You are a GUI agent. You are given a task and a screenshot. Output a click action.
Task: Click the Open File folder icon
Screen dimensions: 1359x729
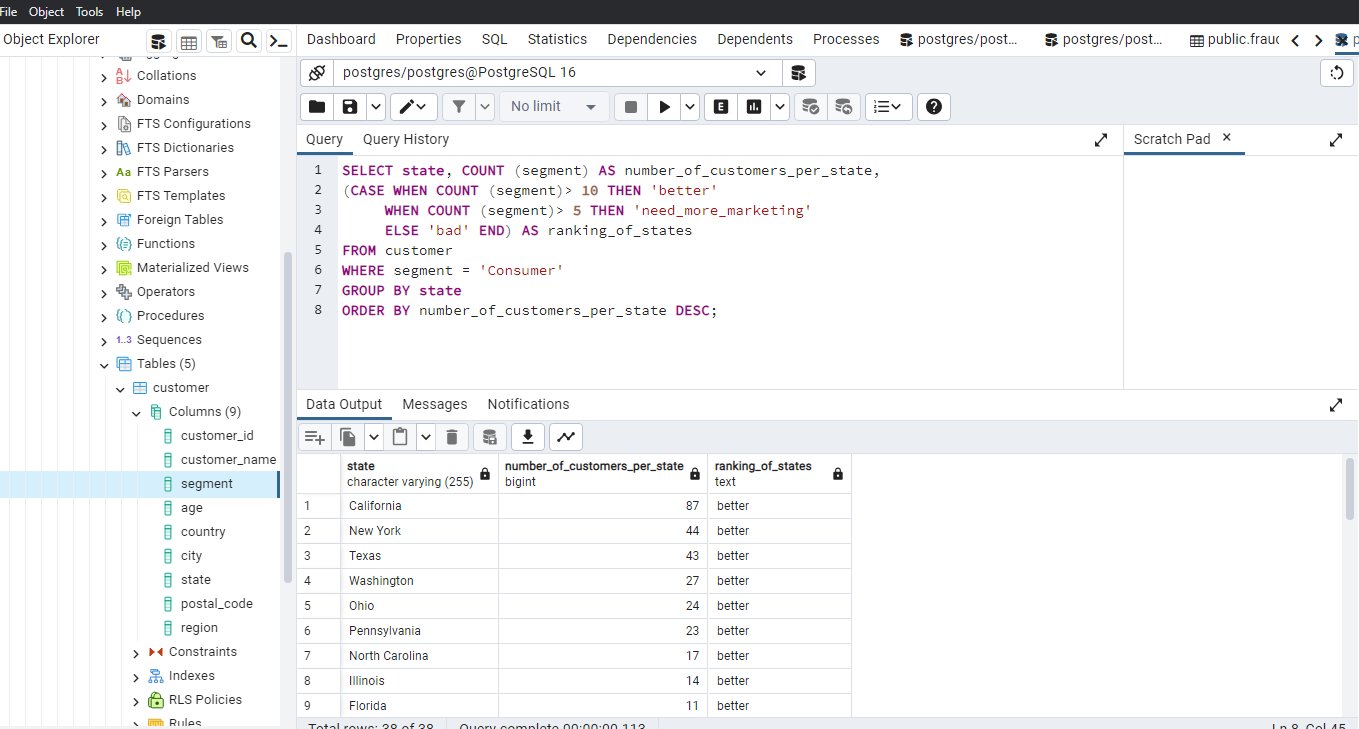point(317,107)
